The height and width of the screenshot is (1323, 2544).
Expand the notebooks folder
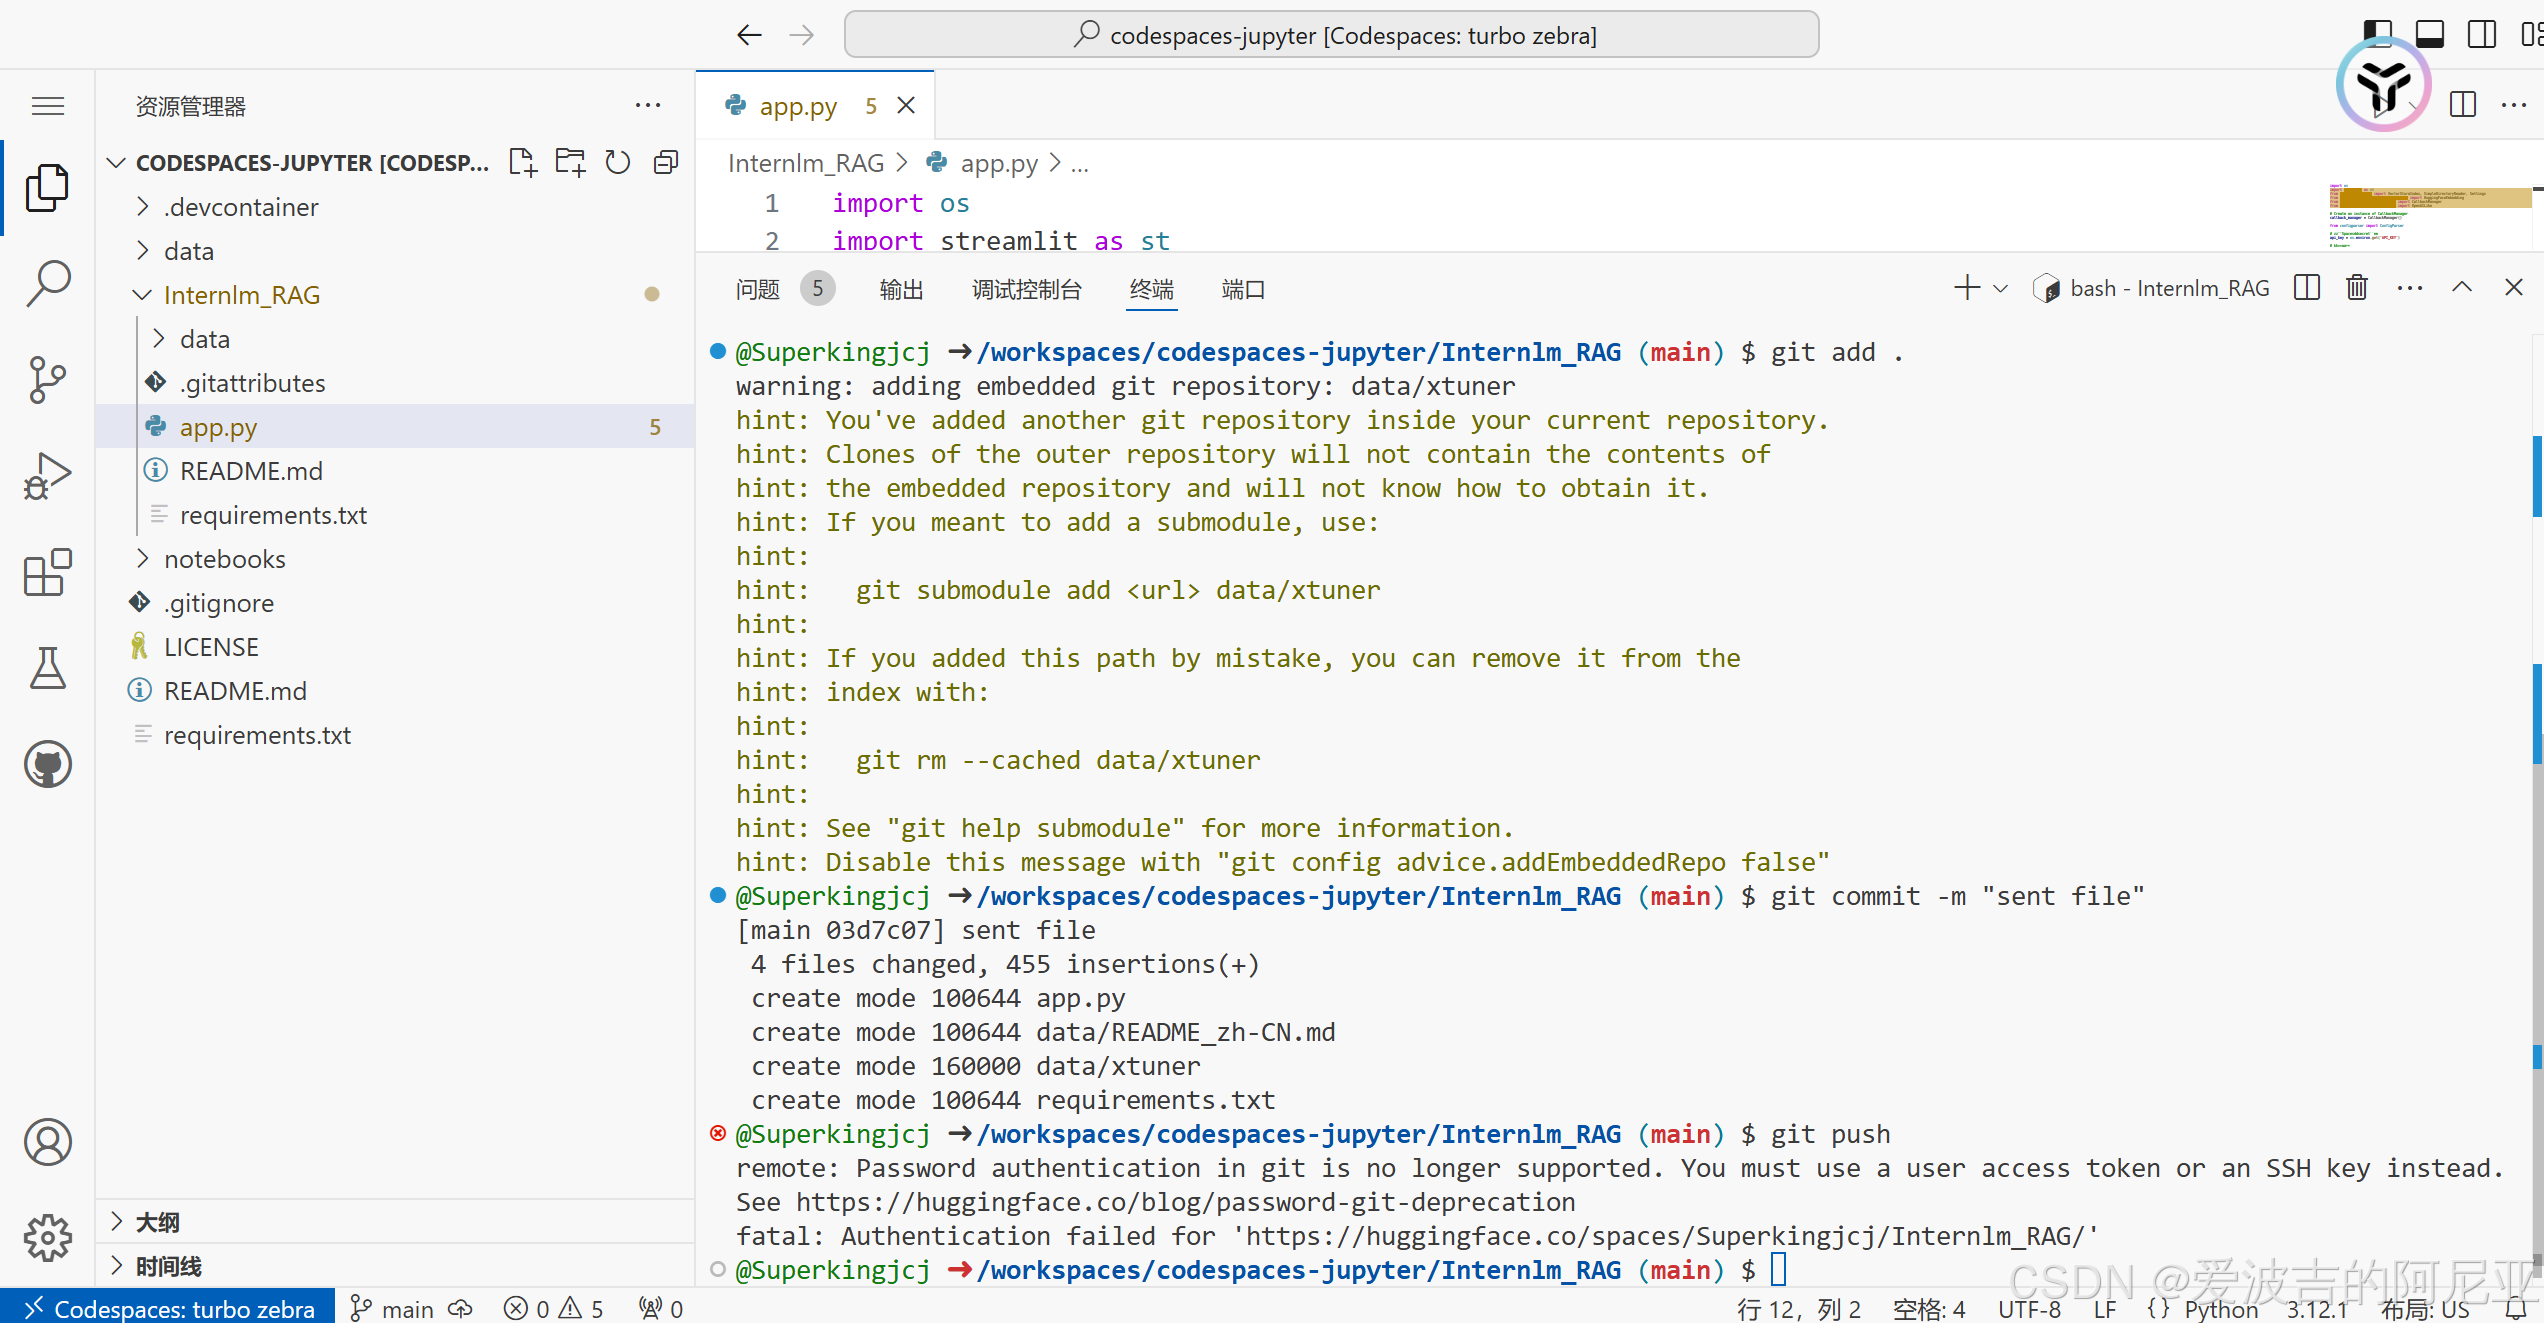click(224, 559)
